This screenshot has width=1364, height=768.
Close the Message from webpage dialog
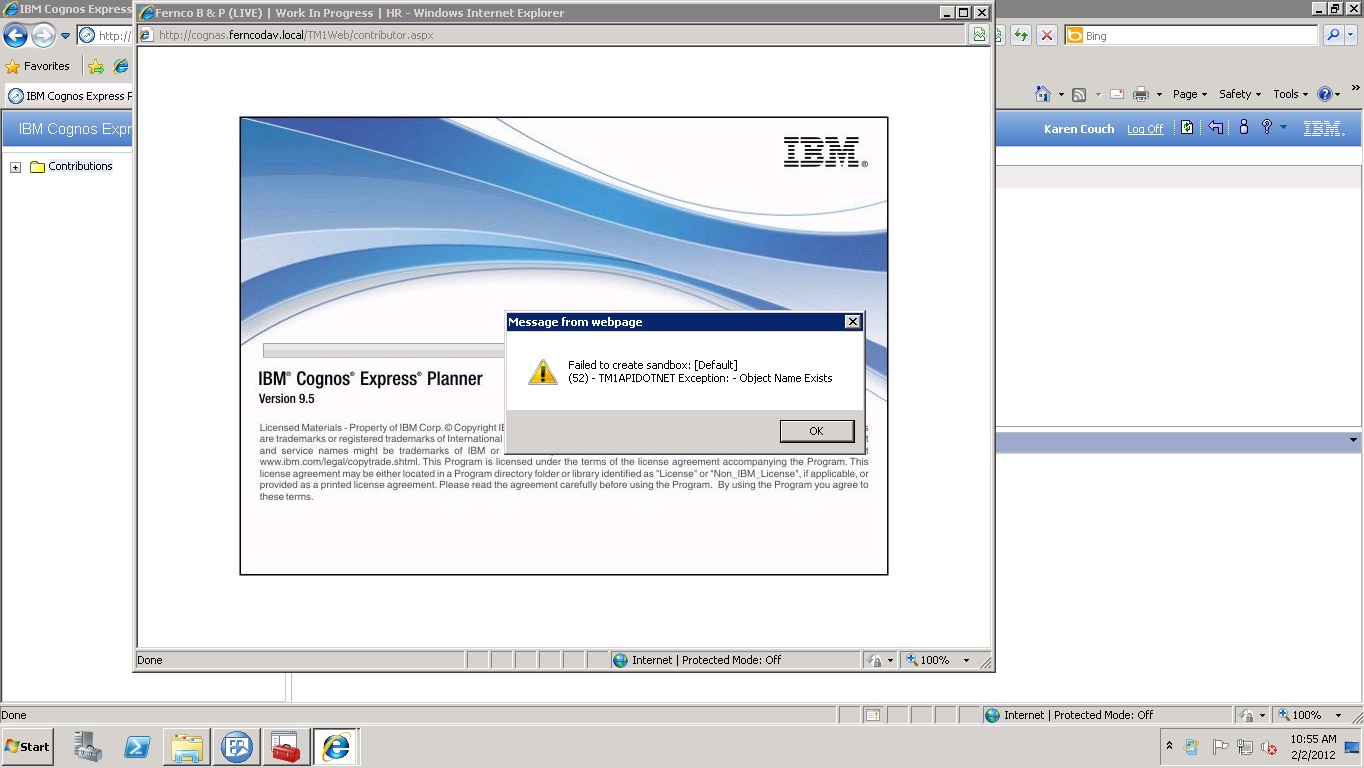[852, 322]
